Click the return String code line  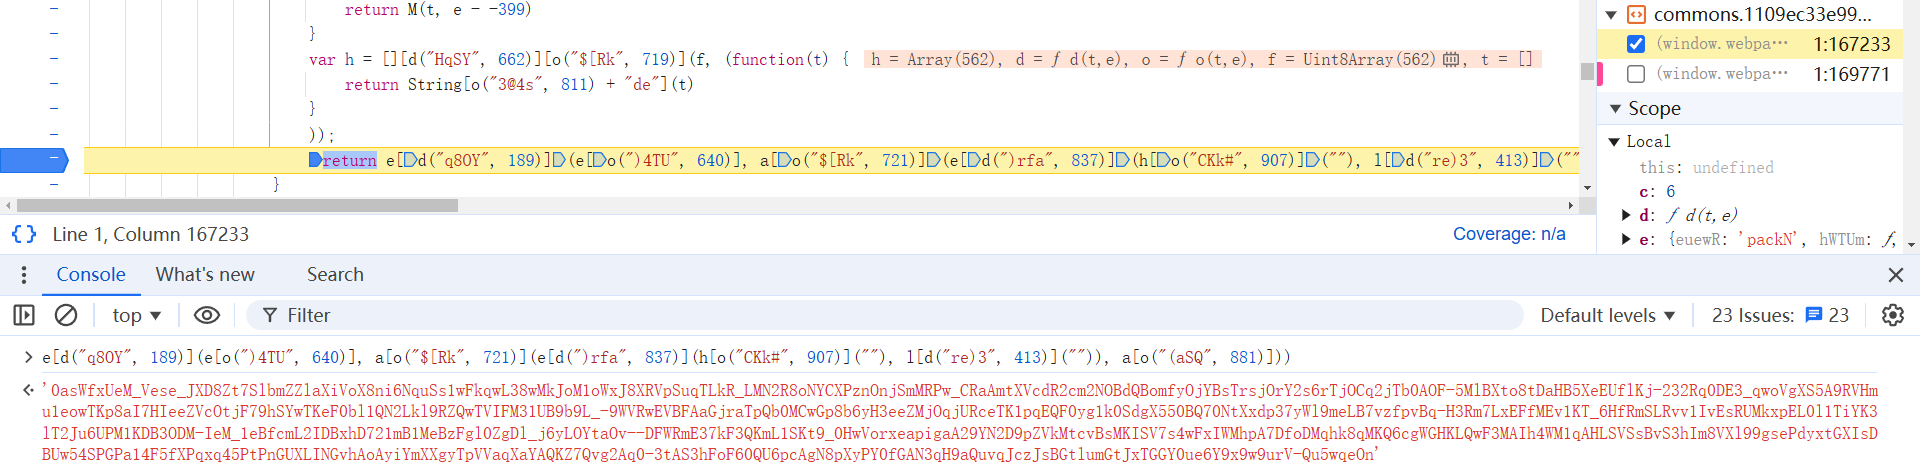(x=519, y=84)
